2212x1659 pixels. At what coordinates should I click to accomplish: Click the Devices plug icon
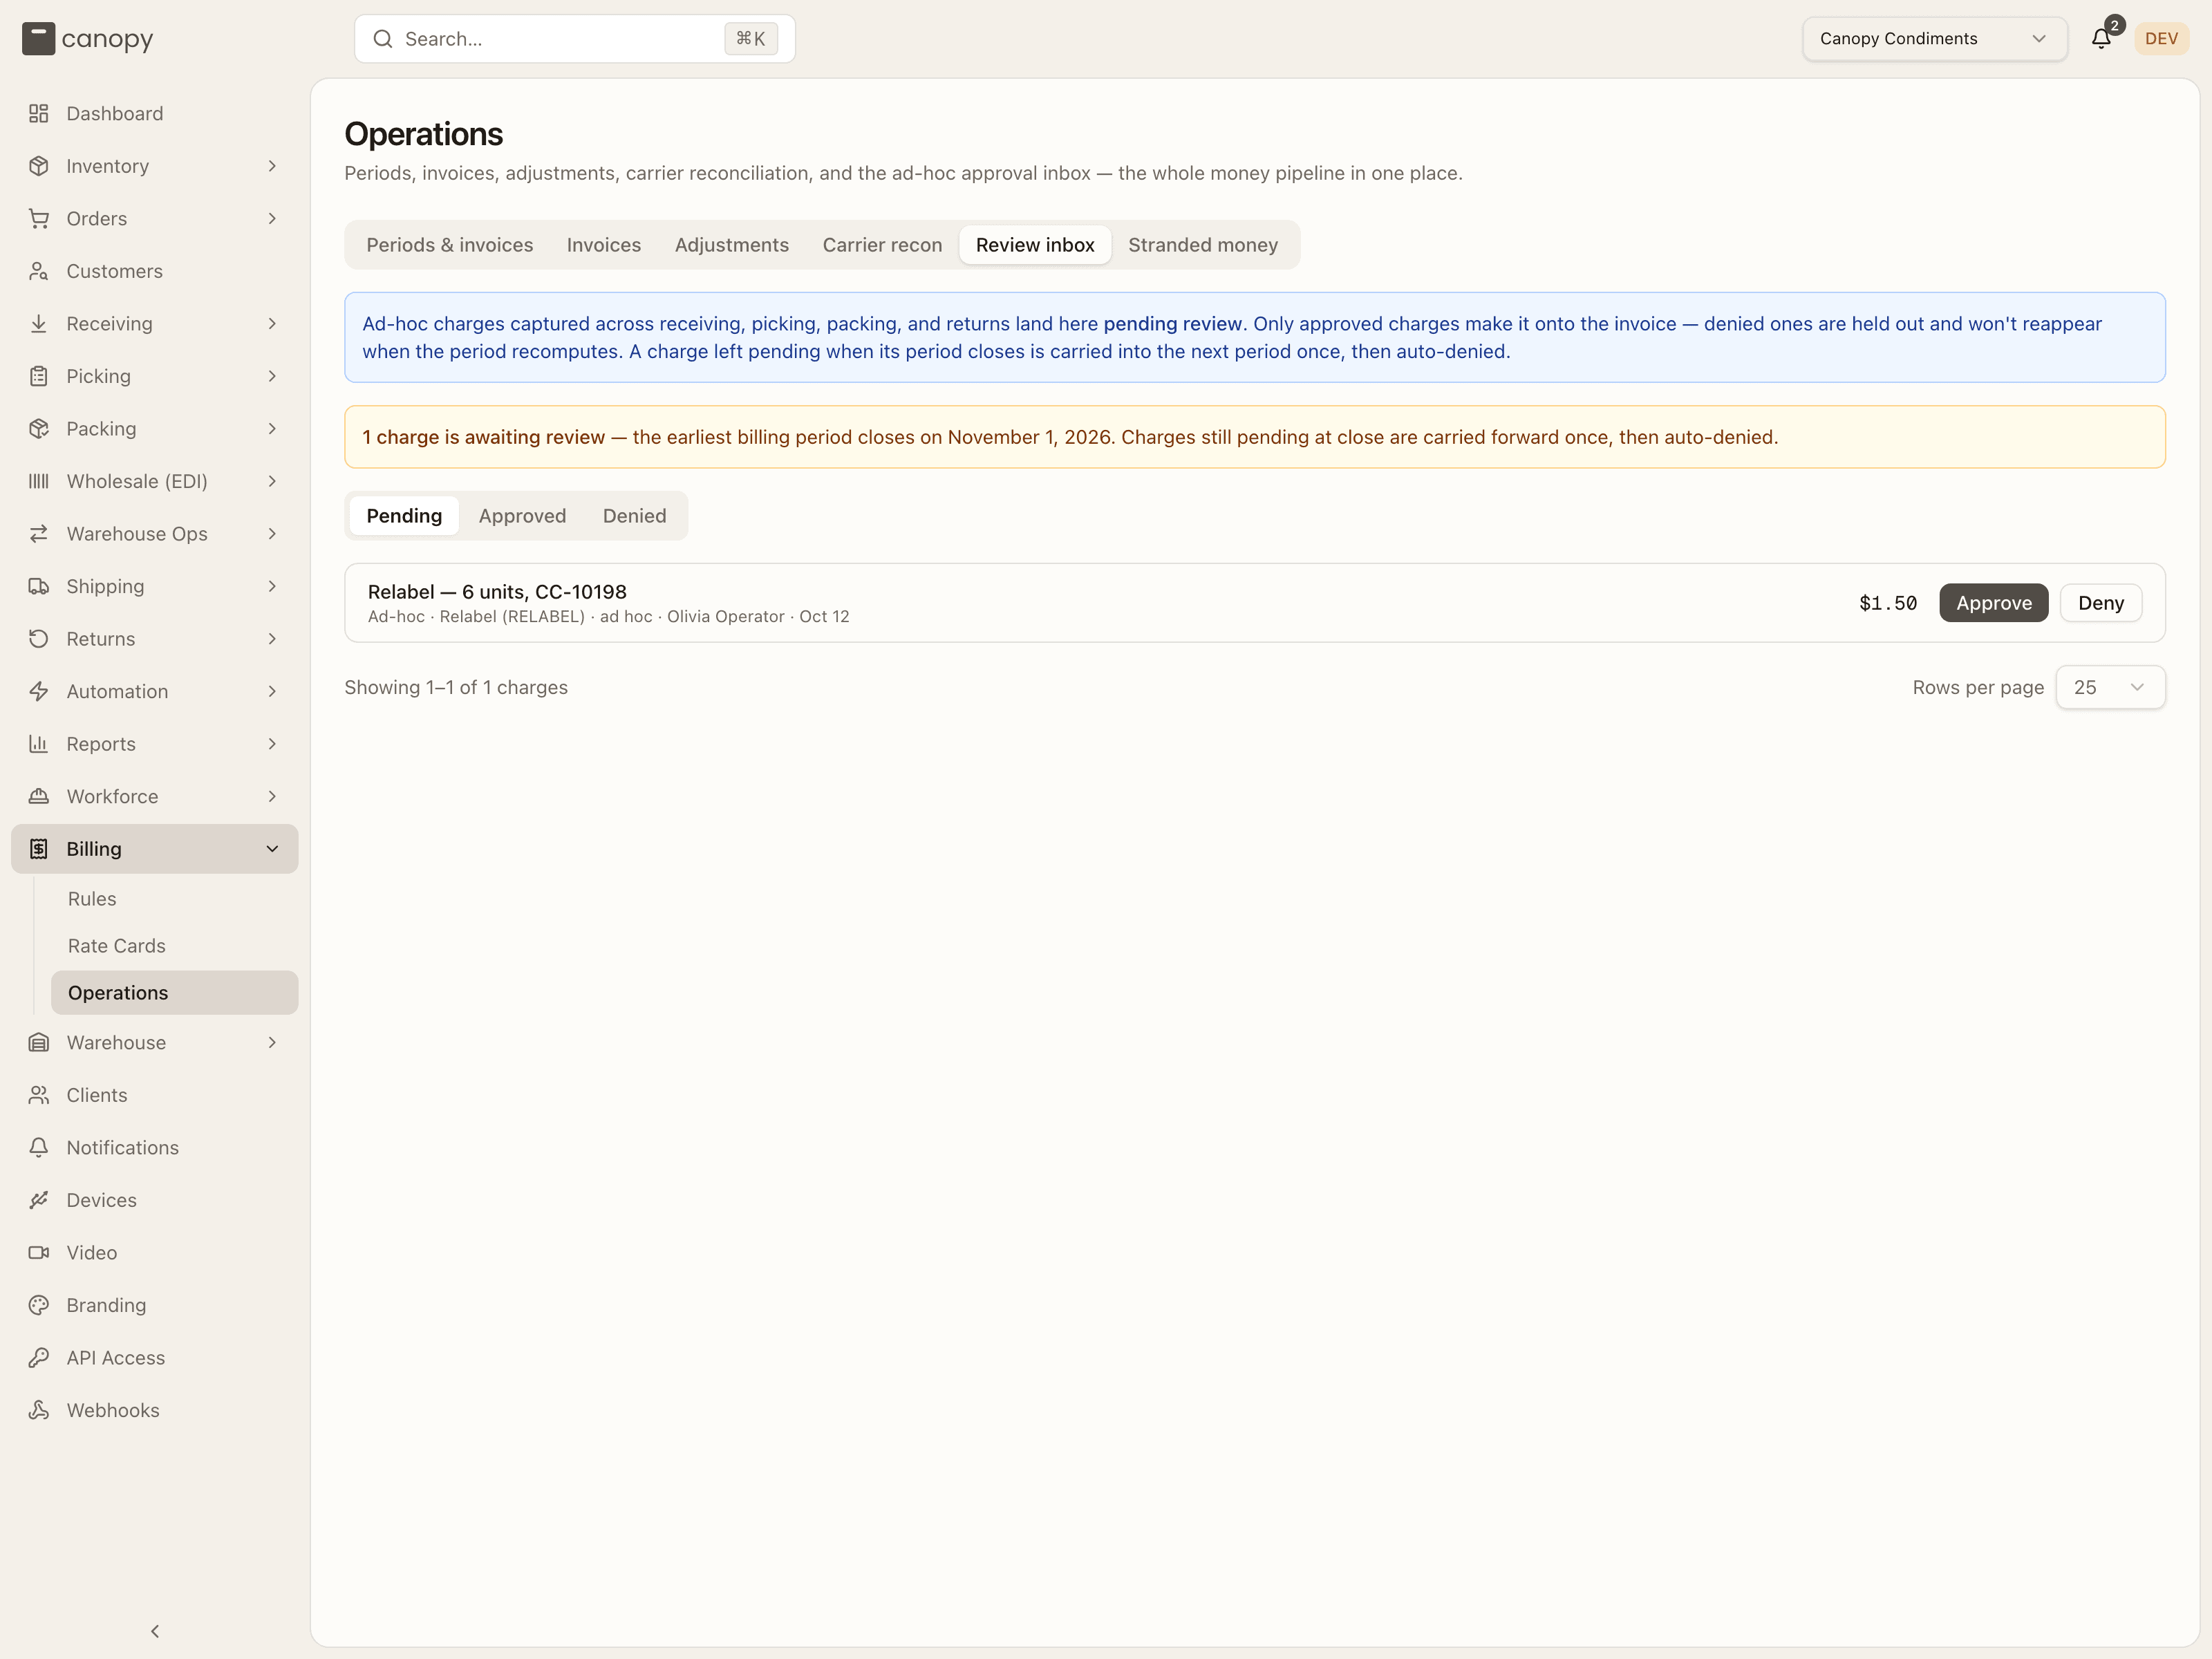[x=39, y=1200]
